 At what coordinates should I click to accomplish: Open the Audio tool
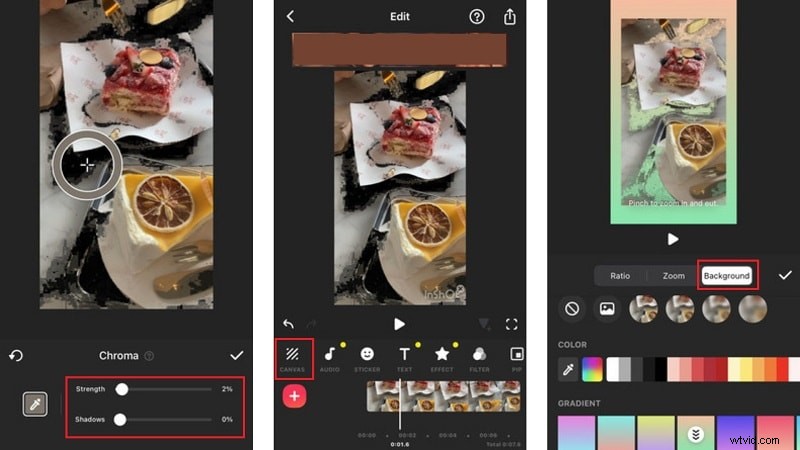(x=329, y=359)
